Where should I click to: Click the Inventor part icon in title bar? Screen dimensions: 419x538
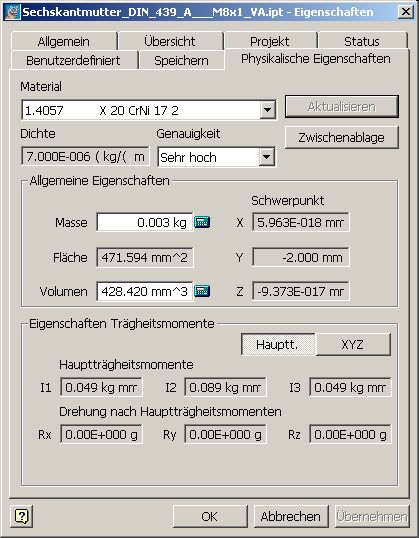(x=12, y=12)
